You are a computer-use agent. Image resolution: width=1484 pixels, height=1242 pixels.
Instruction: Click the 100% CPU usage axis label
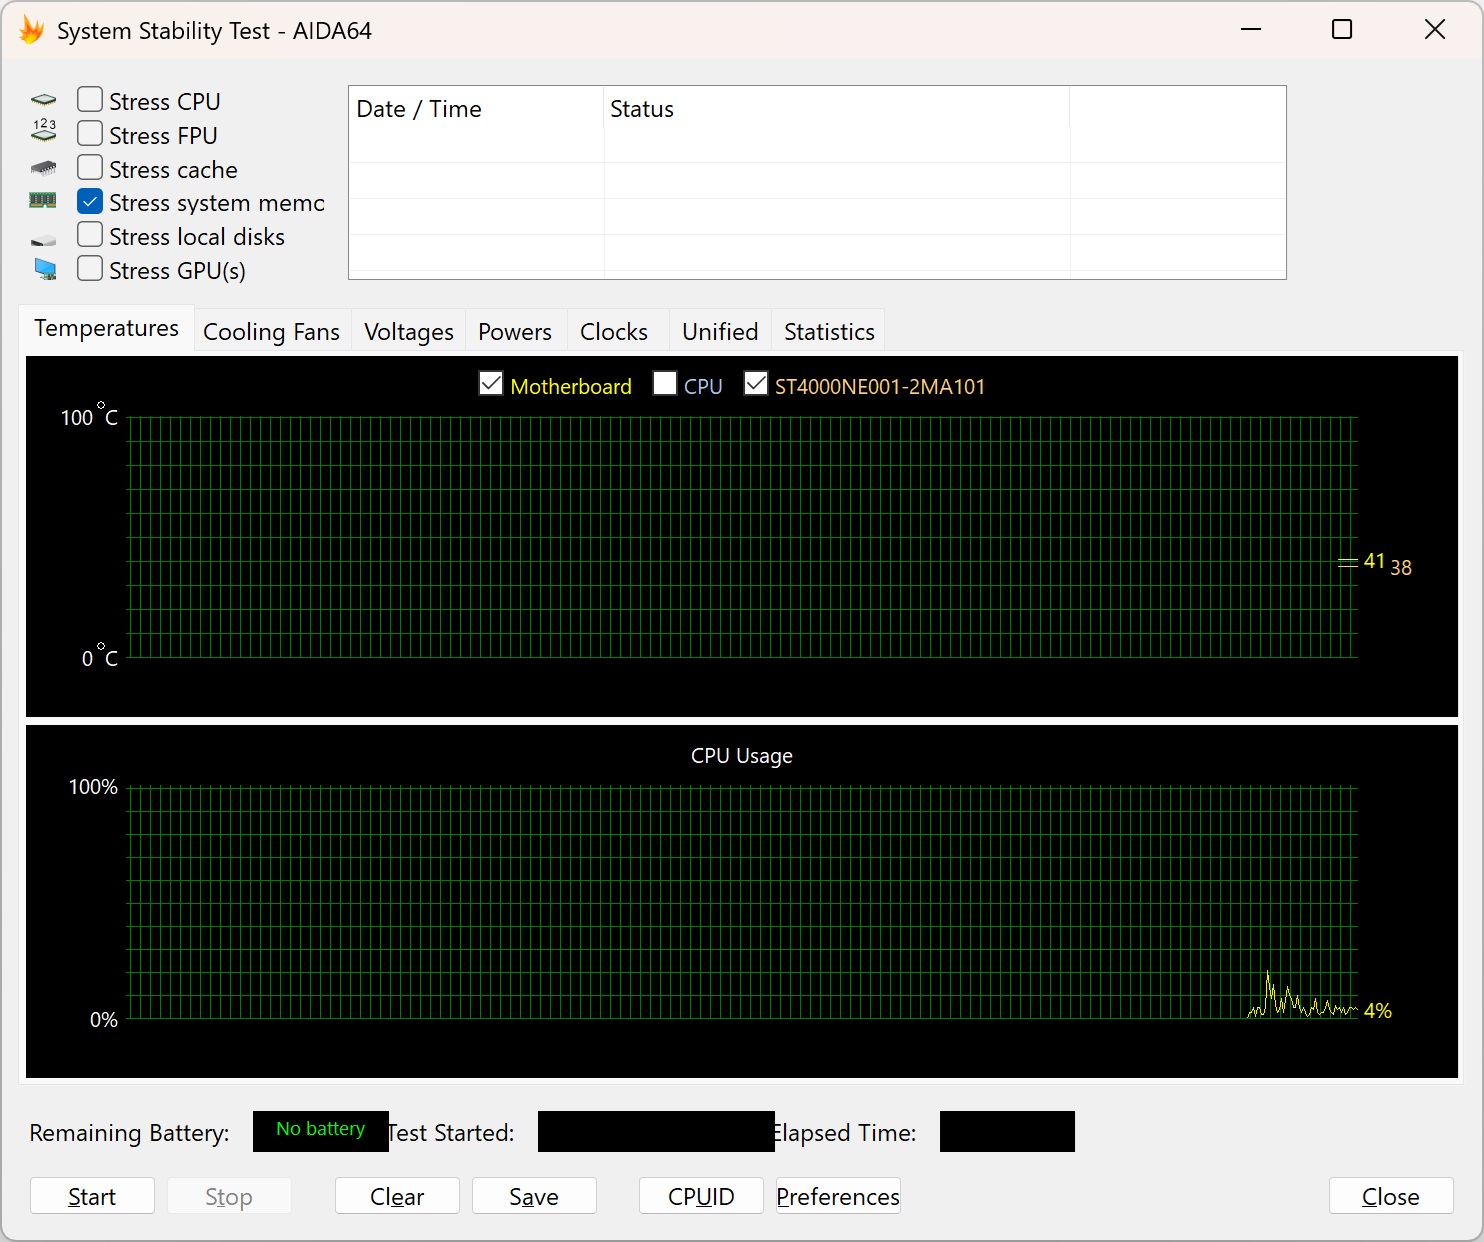tap(93, 787)
